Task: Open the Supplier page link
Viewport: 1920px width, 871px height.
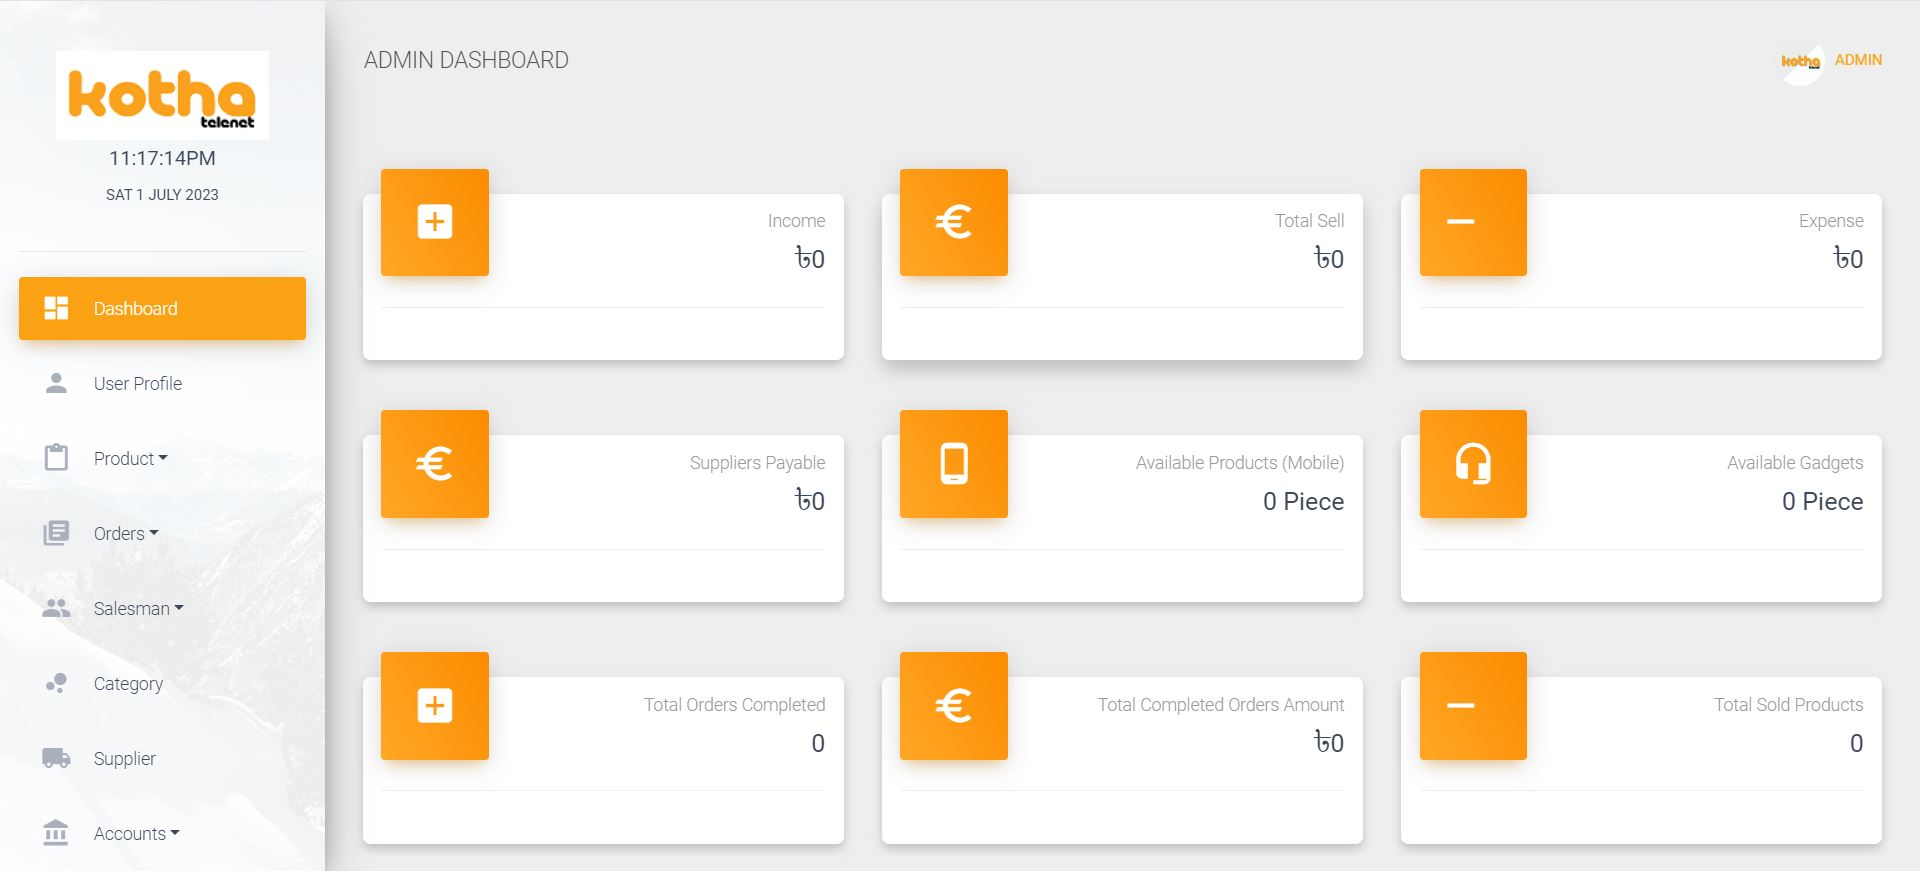Action: click(125, 759)
